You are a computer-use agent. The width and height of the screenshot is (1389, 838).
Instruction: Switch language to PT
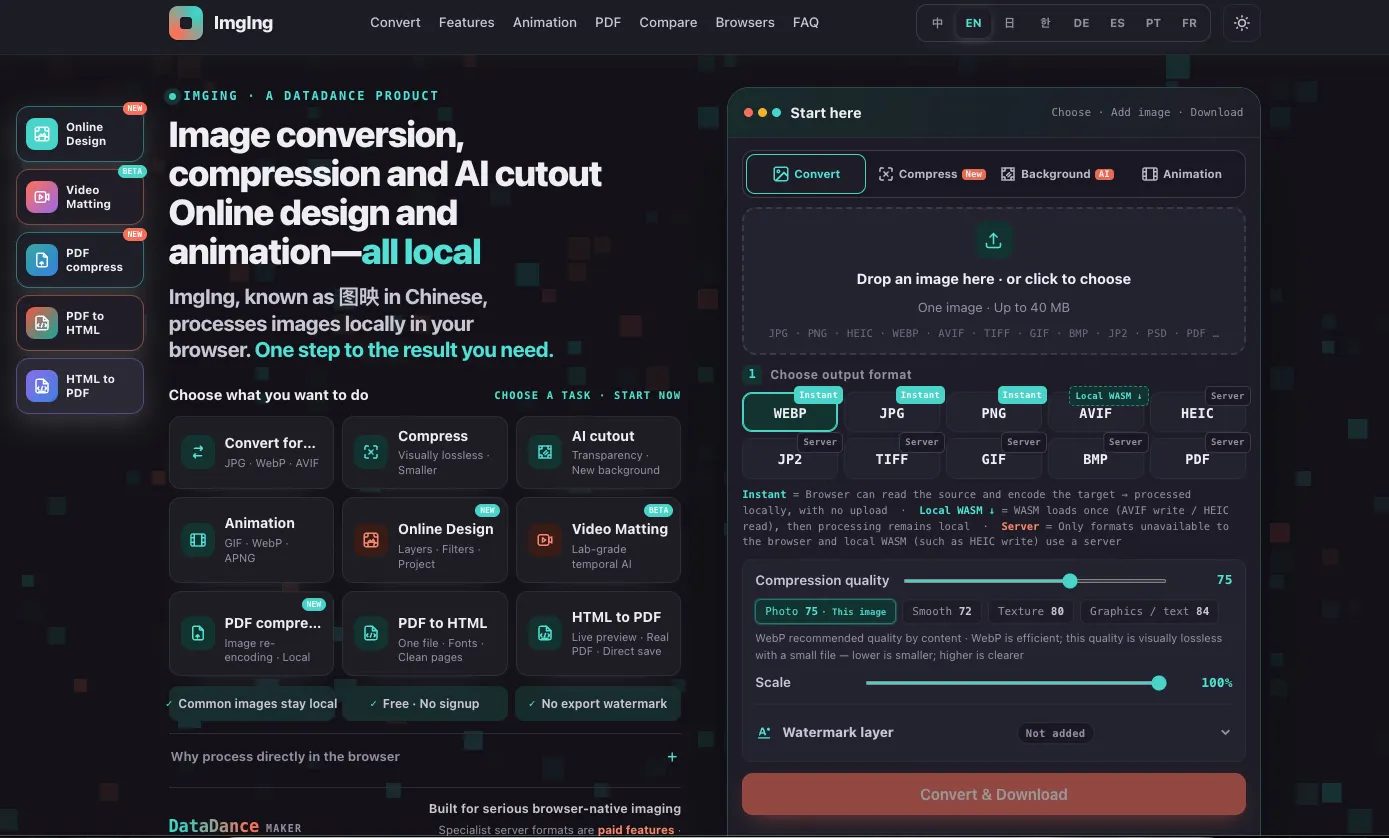pyautogui.click(x=1153, y=23)
